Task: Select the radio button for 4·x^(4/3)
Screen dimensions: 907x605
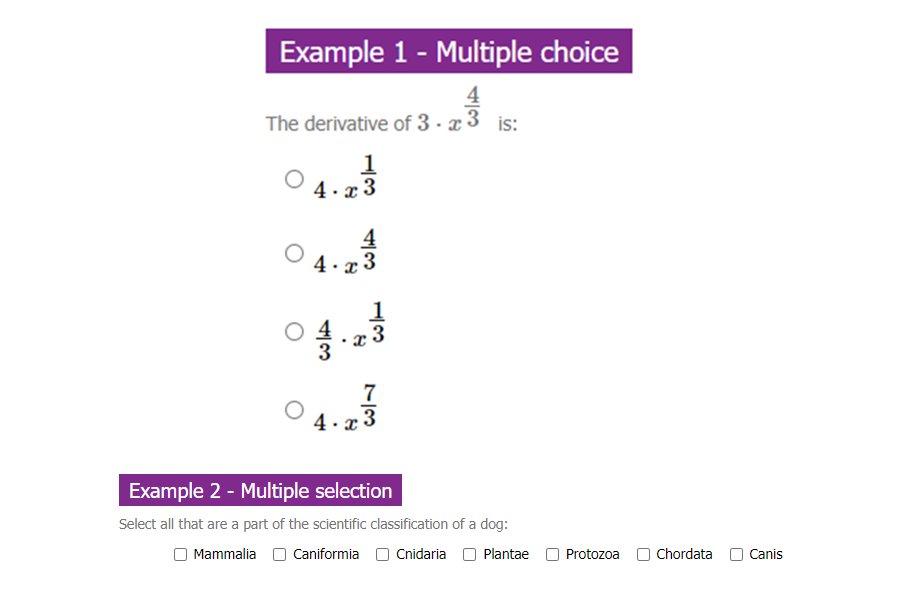Action: pyautogui.click(x=294, y=253)
